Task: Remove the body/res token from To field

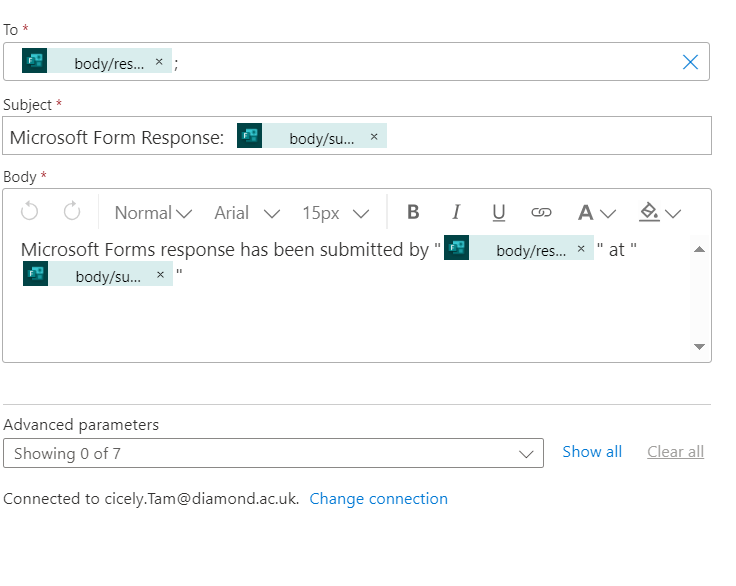Action: (159, 62)
